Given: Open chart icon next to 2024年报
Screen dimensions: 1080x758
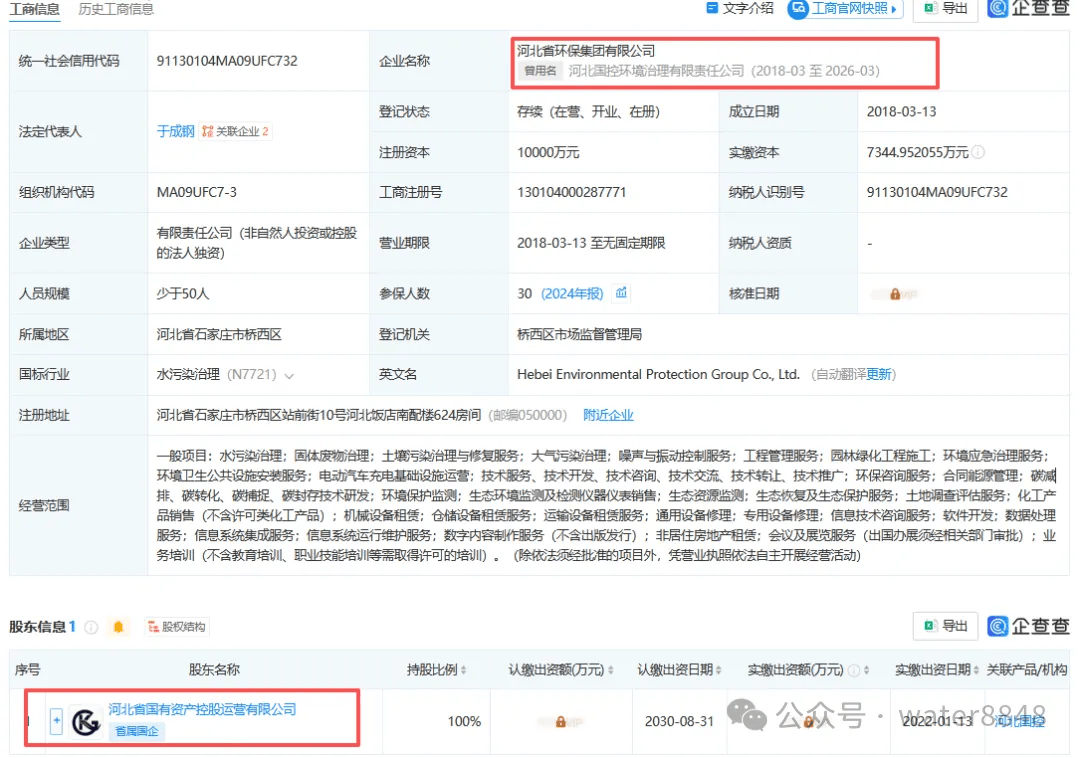Looking at the screenshot, I should (622, 293).
